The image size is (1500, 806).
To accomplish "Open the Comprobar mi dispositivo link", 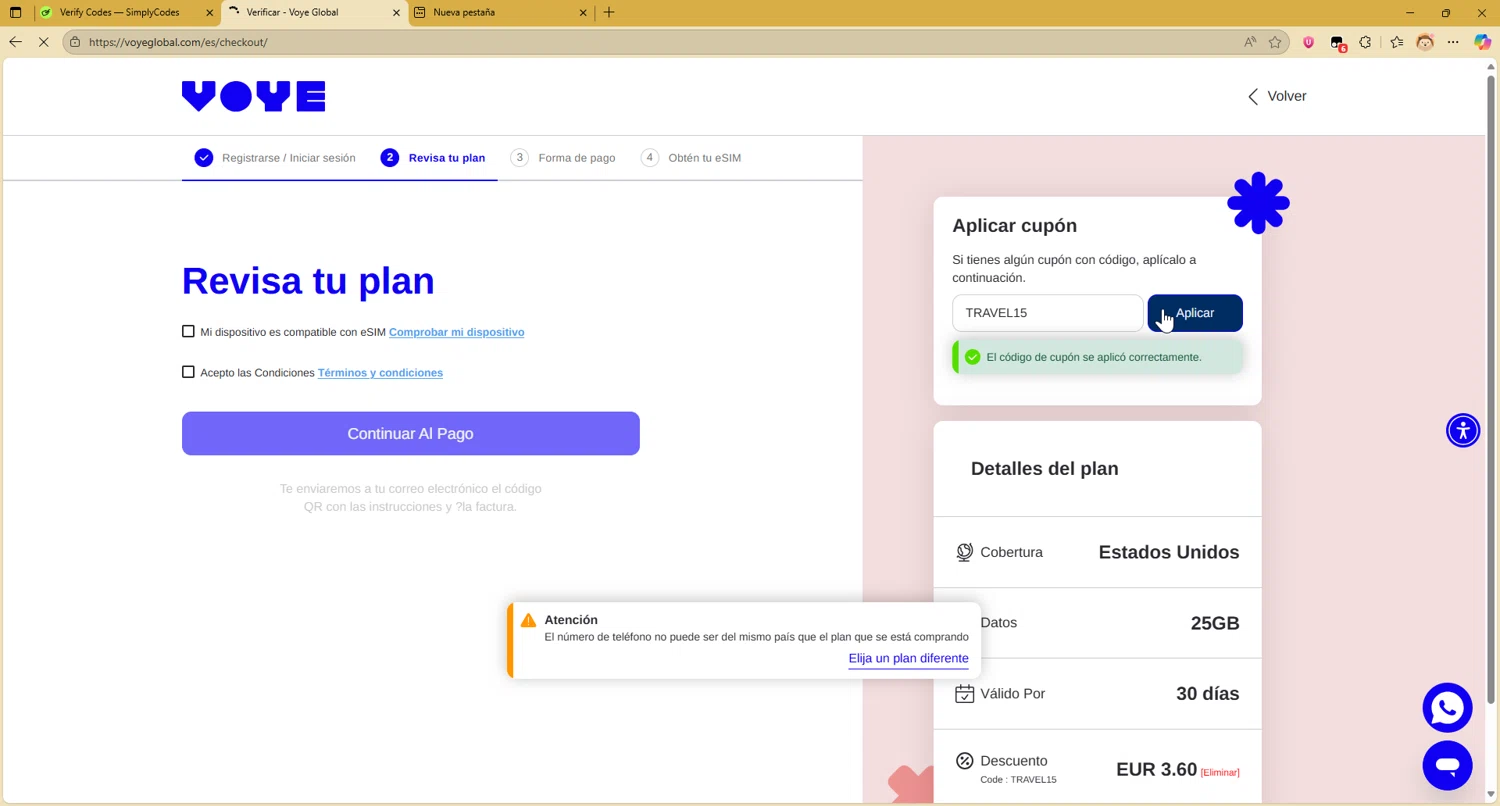I will [x=456, y=332].
